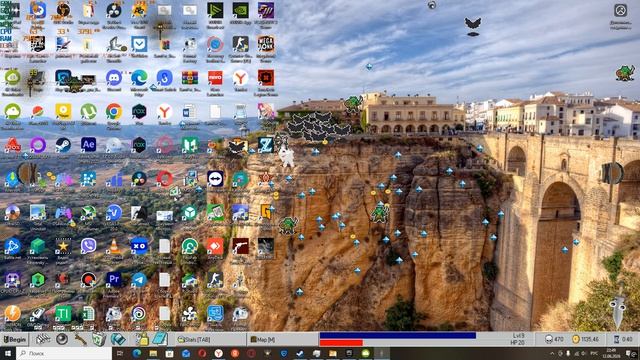Open the Word document desktop file
Screen dimensions: 640x360
[x=190, y=111]
